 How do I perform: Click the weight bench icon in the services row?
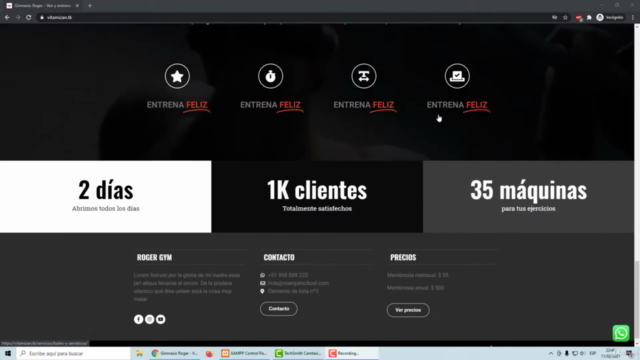tap(364, 76)
